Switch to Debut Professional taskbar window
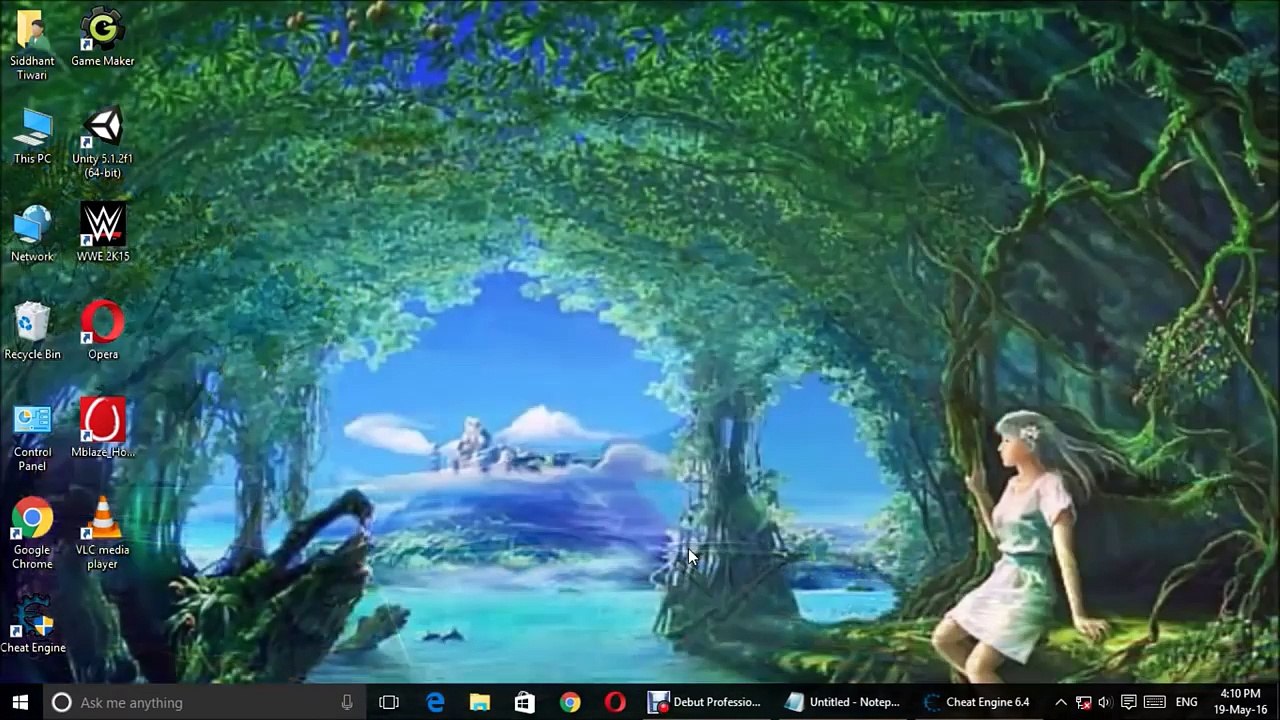Viewport: 1280px width, 720px height. point(705,702)
